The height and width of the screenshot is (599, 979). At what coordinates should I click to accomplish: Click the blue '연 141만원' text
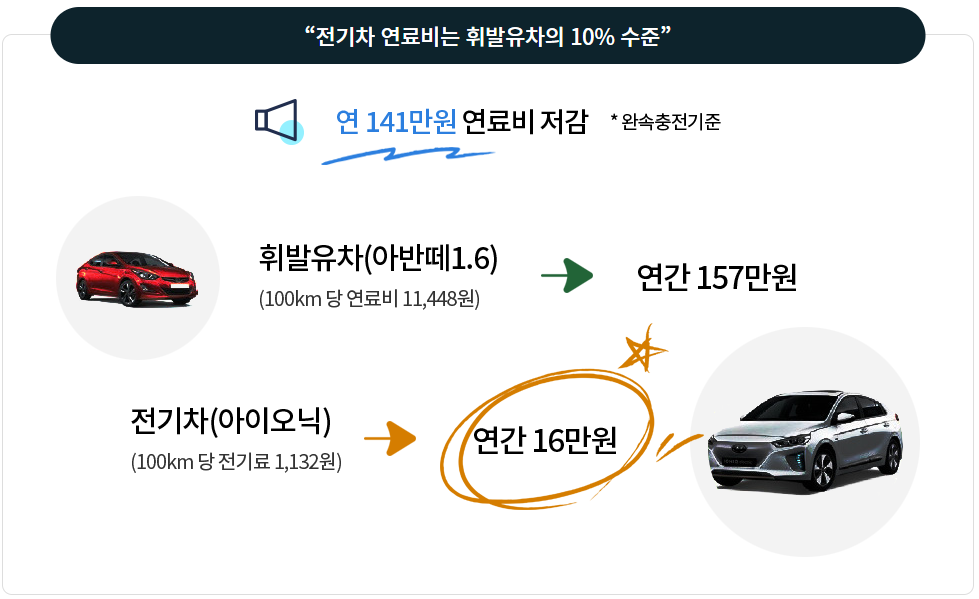[x=396, y=122]
